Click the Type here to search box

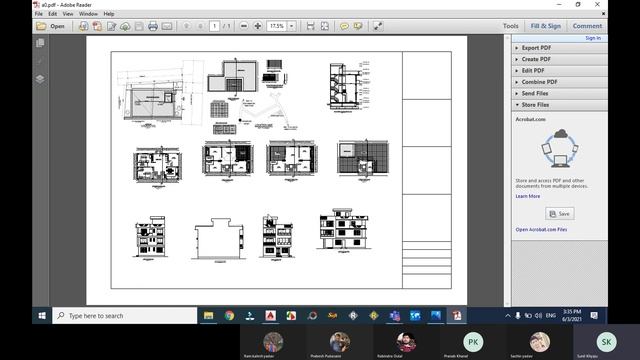tap(124, 316)
